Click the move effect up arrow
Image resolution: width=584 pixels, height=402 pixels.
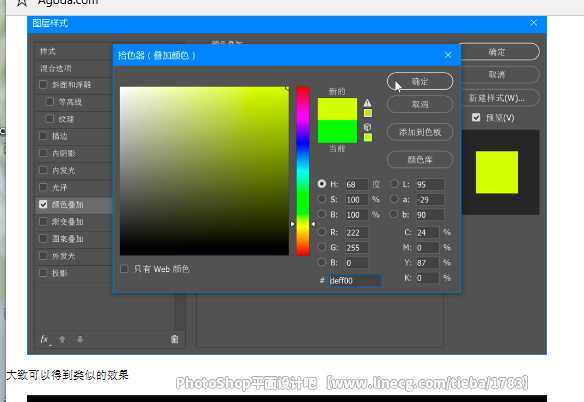[x=62, y=339]
